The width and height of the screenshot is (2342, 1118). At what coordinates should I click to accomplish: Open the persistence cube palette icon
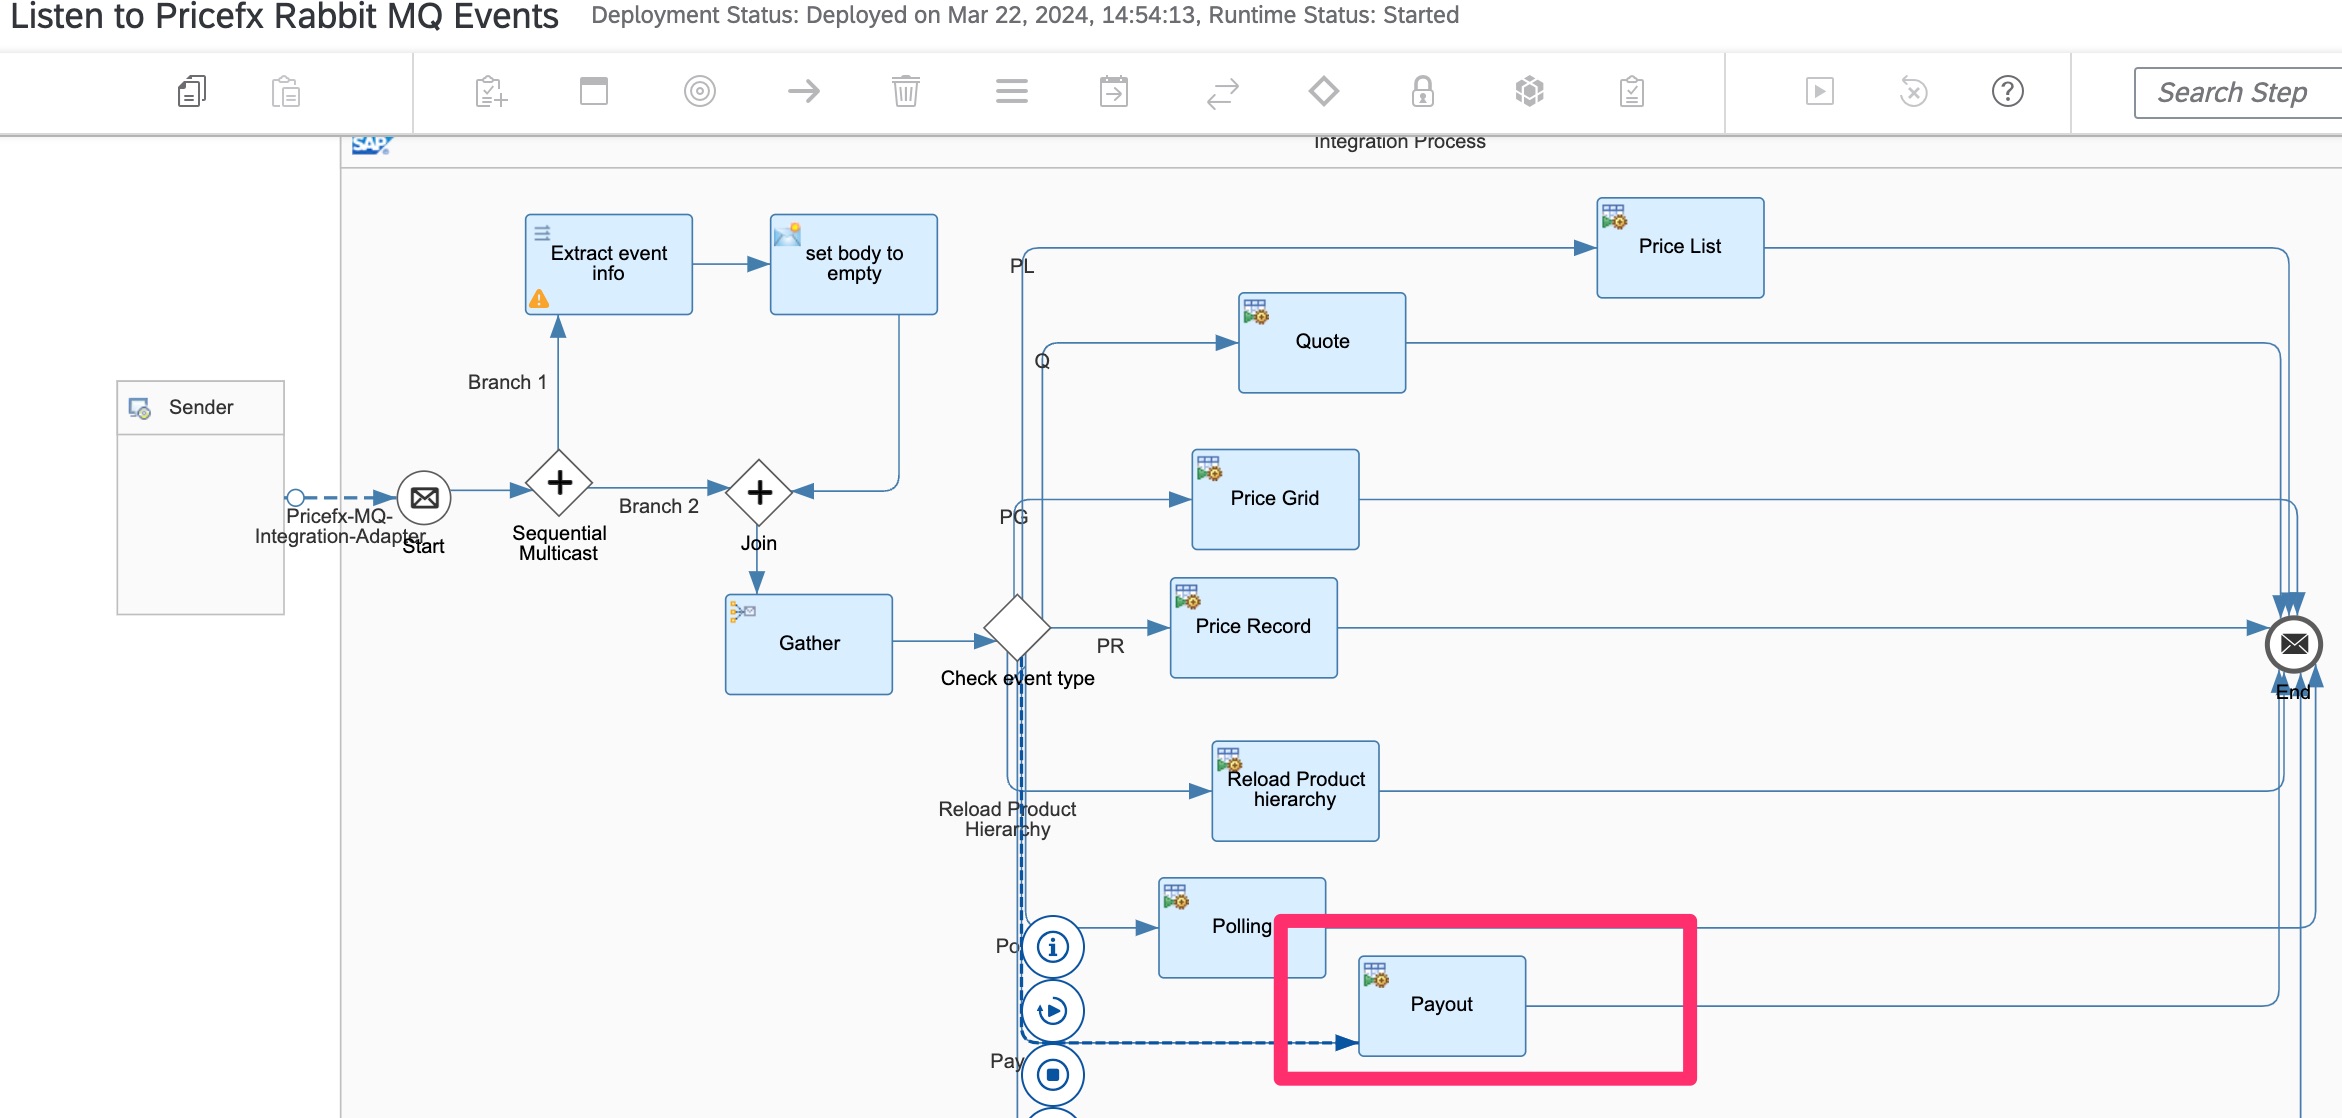(x=1529, y=92)
